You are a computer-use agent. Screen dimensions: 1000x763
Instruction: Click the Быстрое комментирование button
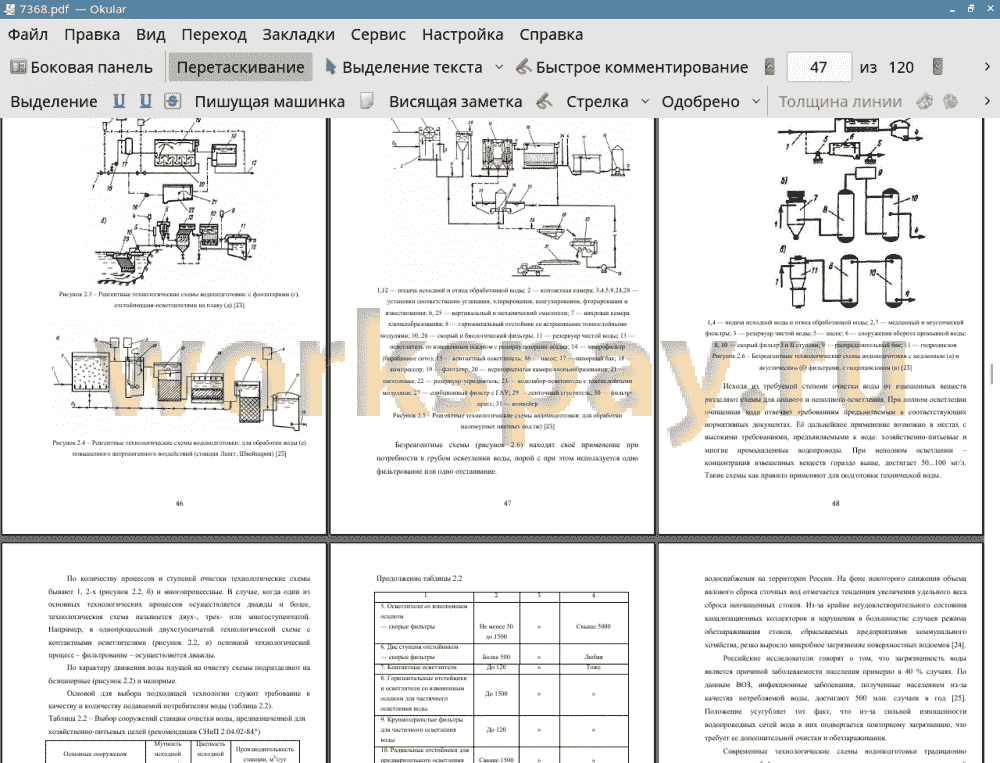coord(632,67)
